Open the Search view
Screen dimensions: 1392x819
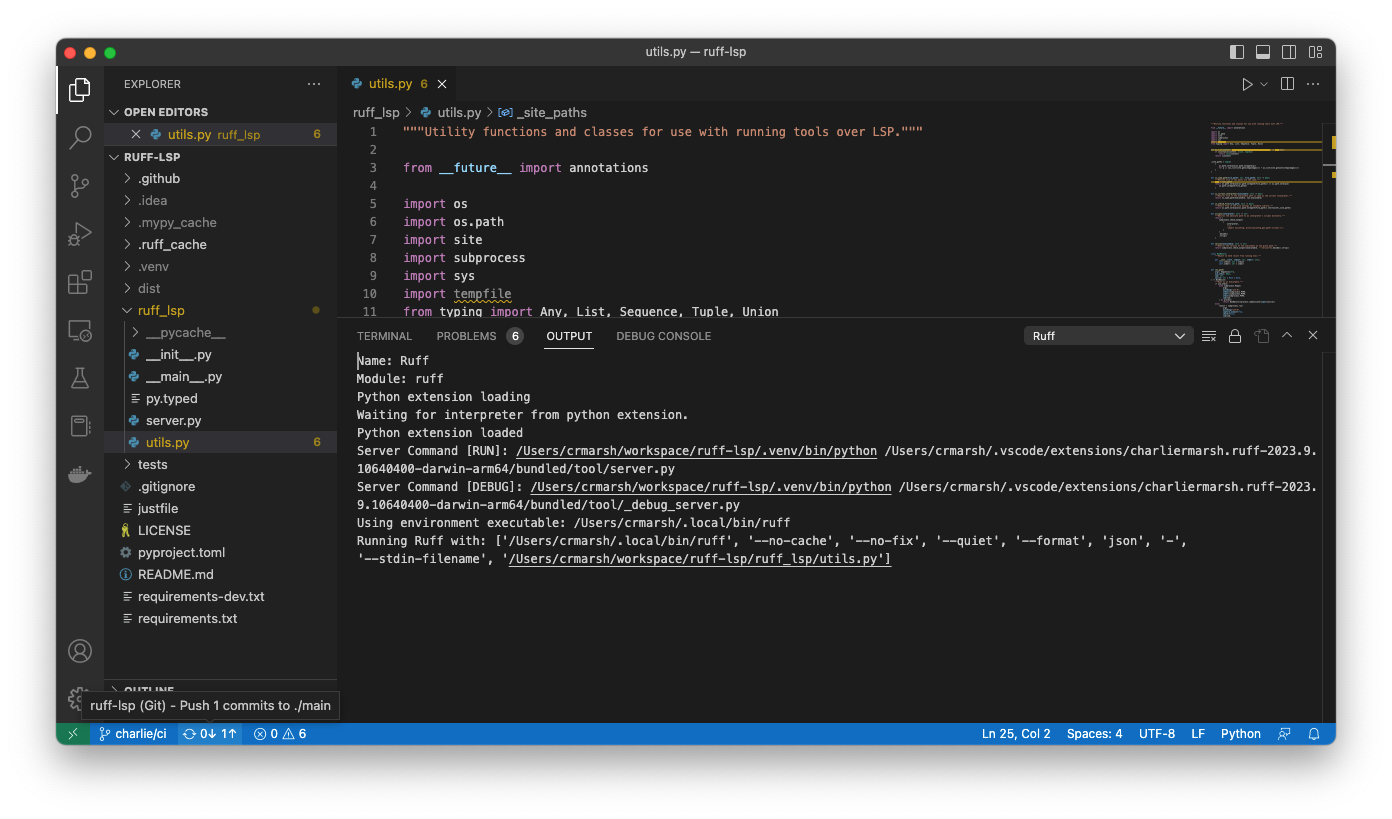pyautogui.click(x=80, y=138)
